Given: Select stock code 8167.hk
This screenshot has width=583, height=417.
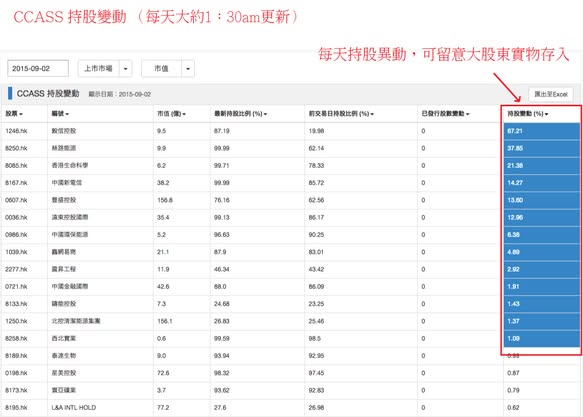Looking at the screenshot, I should [16, 183].
